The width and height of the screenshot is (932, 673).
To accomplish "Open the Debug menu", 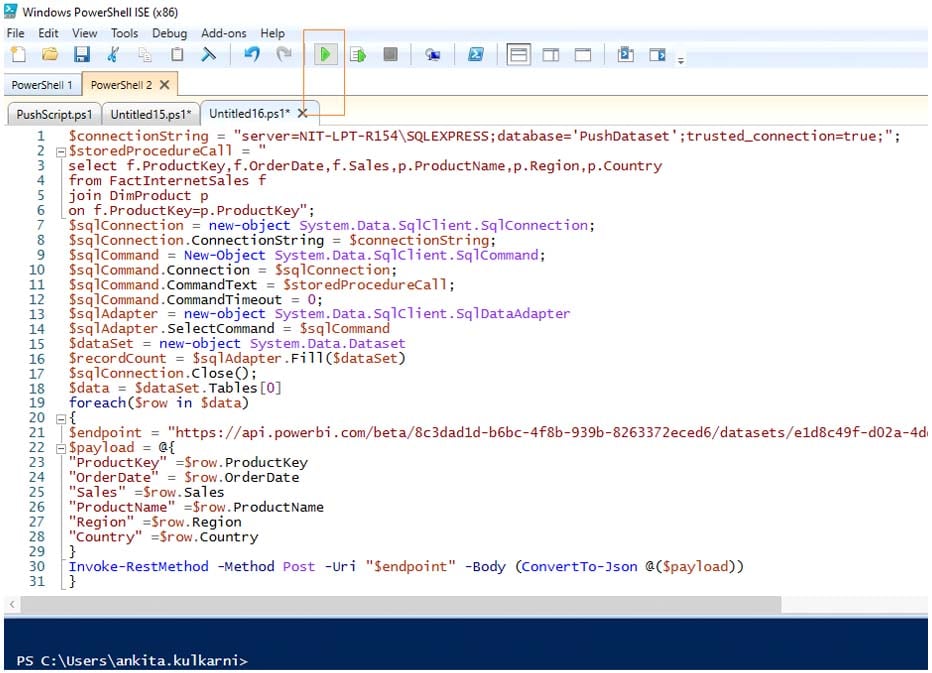I will click(169, 33).
